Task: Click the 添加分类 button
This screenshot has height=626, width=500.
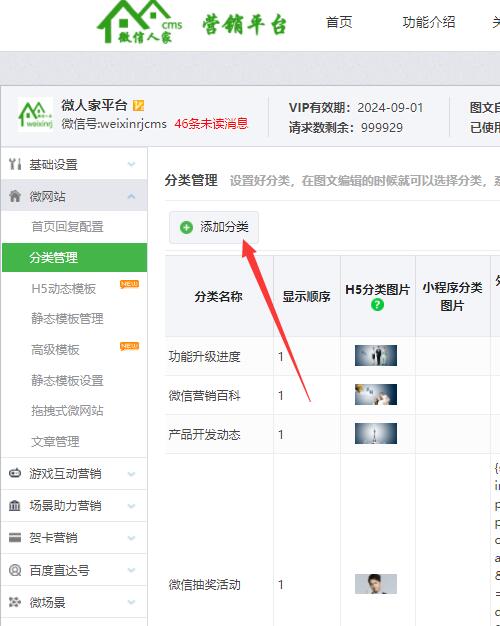Action: 214,227
